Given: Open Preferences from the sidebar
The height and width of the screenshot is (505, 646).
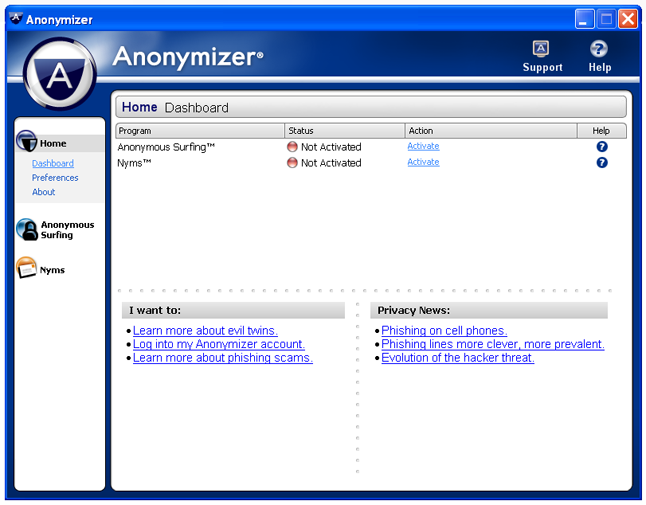Looking at the screenshot, I should 55,178.
